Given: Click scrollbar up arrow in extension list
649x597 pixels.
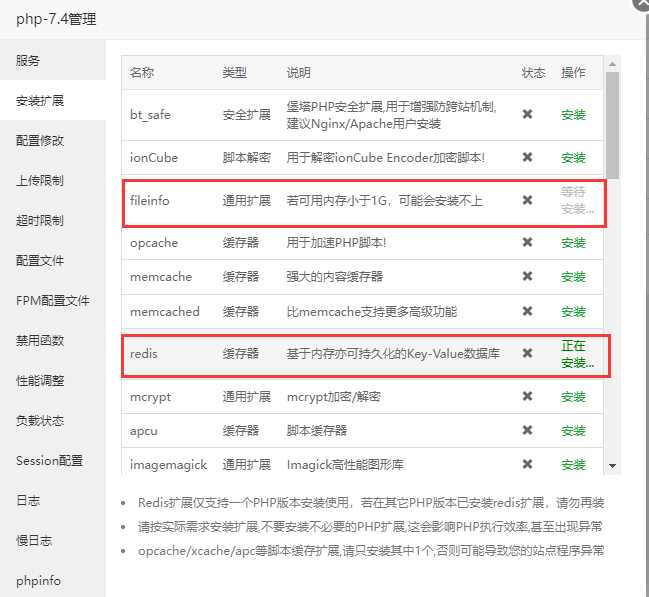Looking at the screenshot, I should click(613, 64).
